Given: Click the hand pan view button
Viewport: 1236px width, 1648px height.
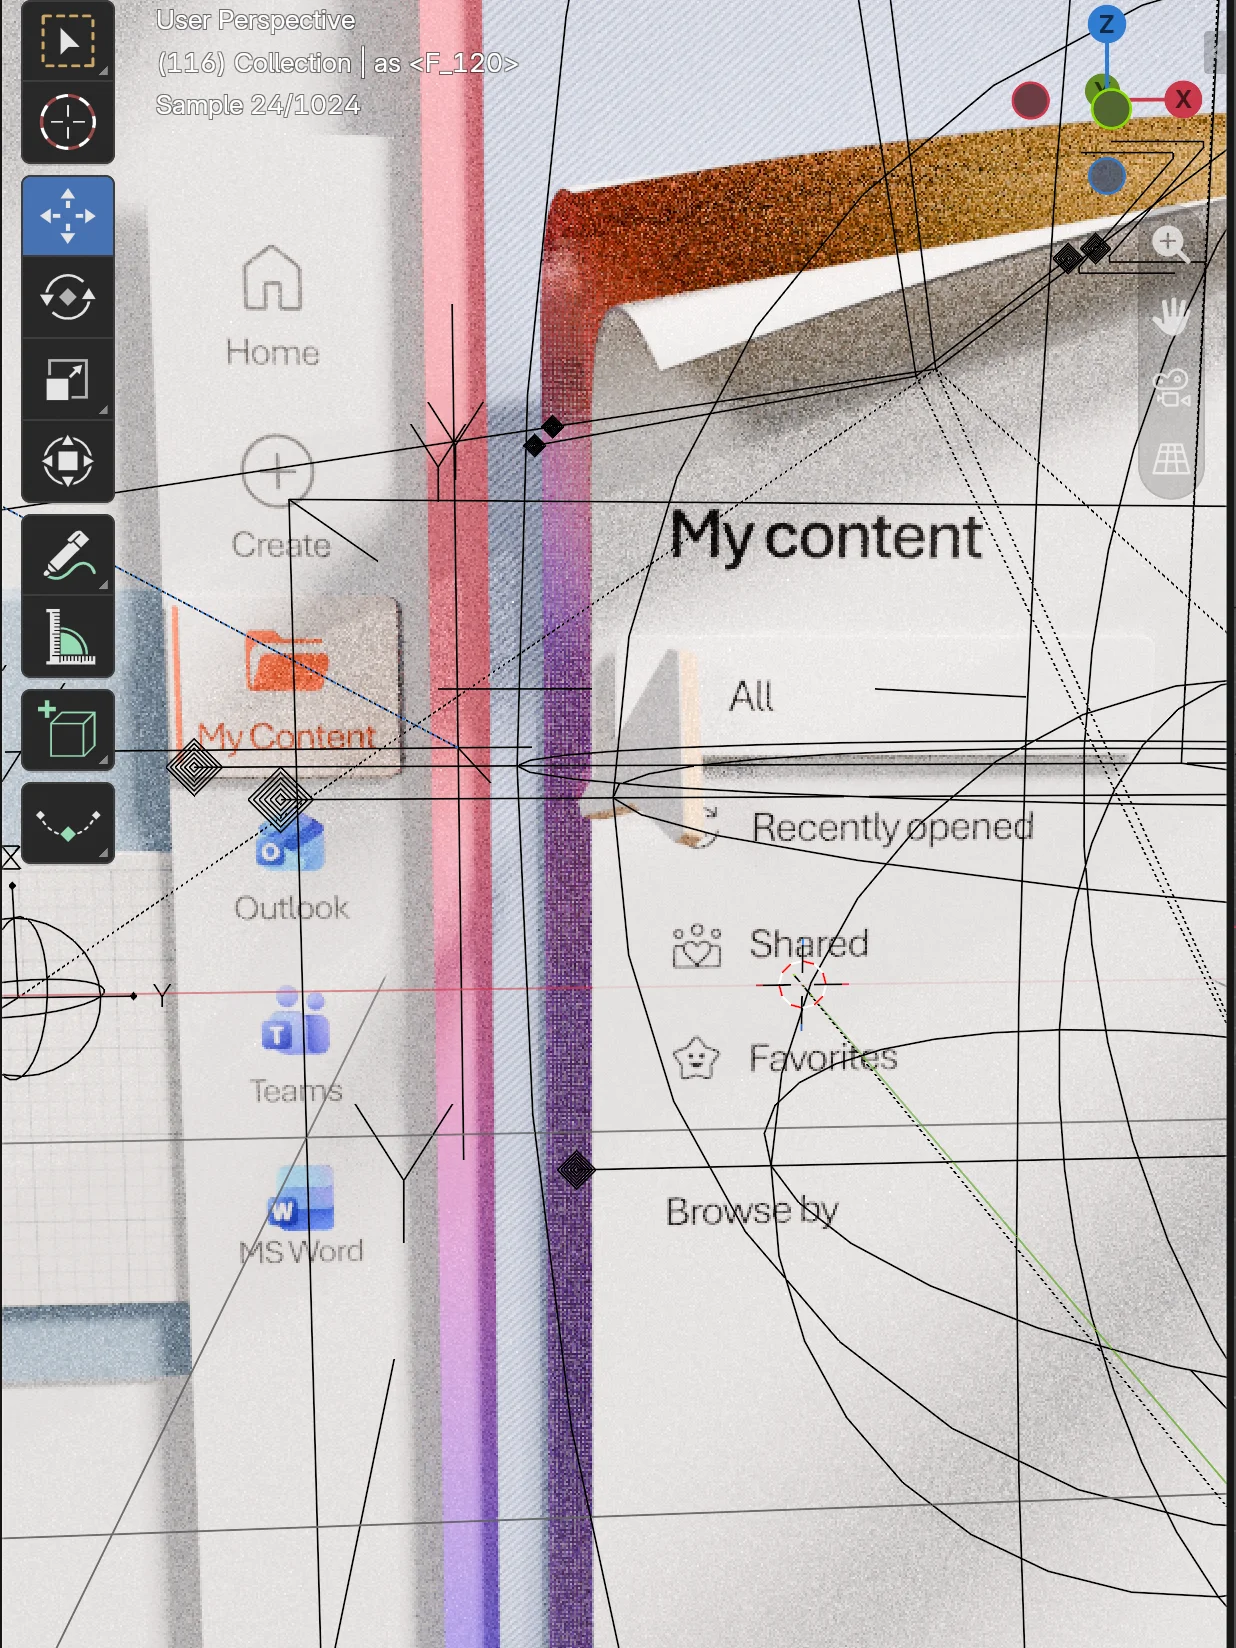Looking at the screenshot, I should click(x=1170, y=317).
